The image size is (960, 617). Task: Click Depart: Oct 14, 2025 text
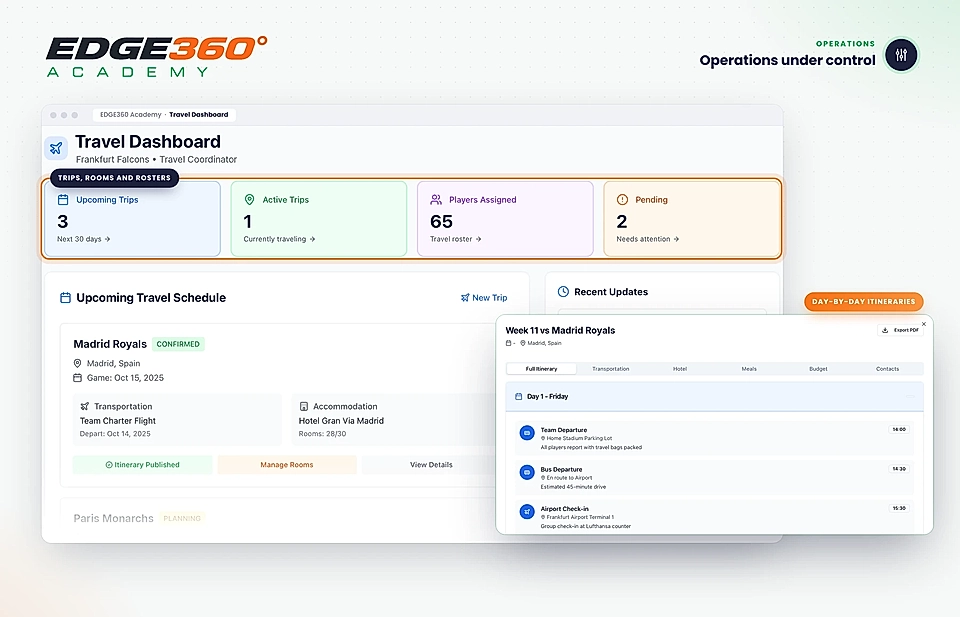point(115,433)
